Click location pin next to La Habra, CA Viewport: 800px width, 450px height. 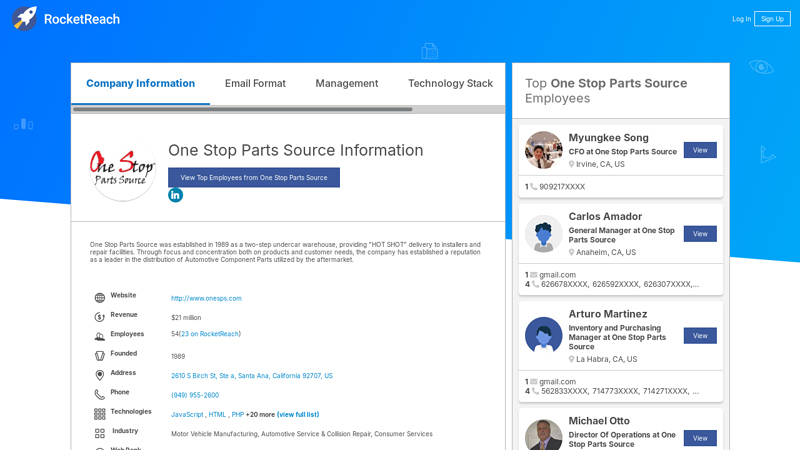(x=571, y=359)
